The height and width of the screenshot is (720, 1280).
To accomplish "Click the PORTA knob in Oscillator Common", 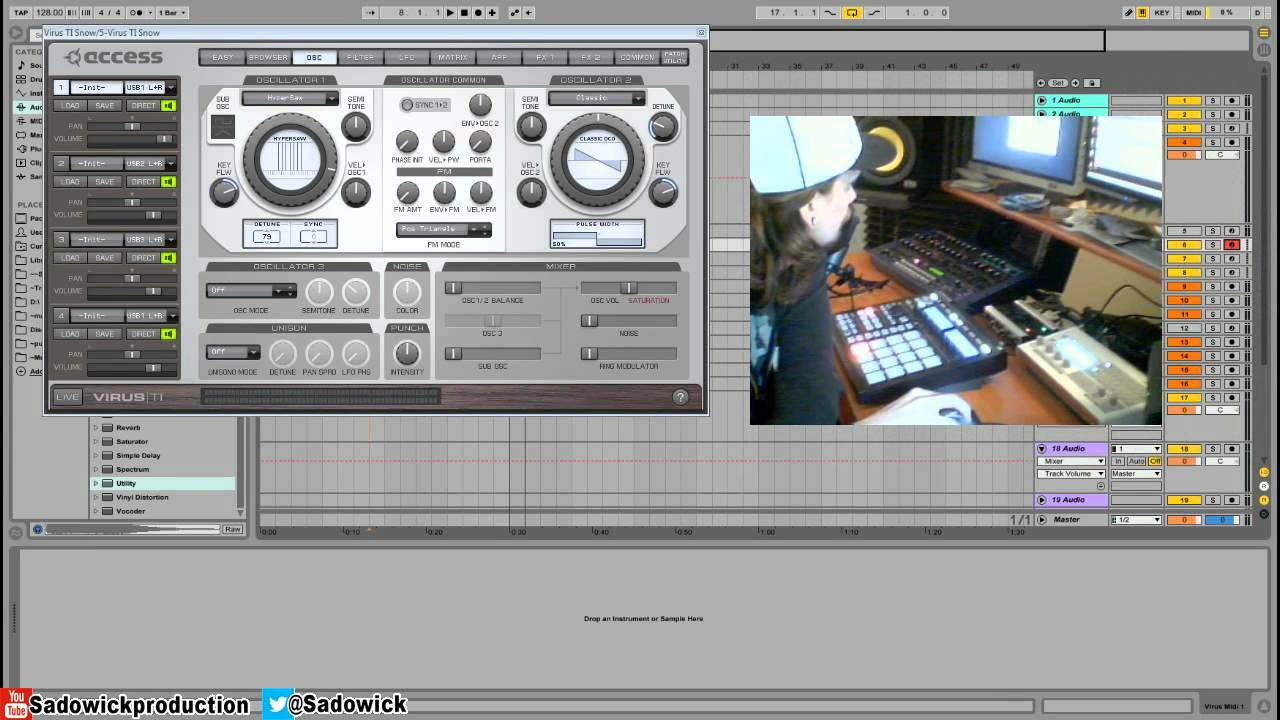I will pyautogui.click(x=480, y=142).
